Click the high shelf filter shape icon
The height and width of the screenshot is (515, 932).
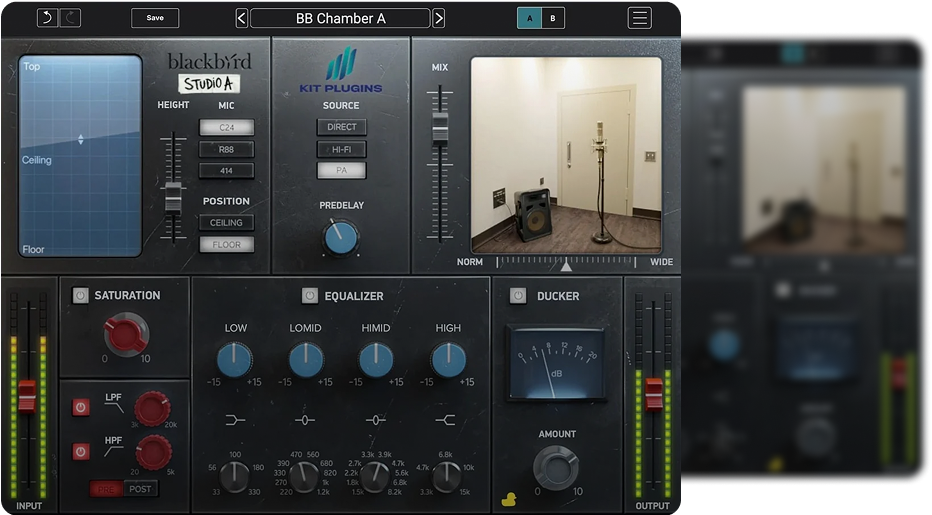[447, 420]
